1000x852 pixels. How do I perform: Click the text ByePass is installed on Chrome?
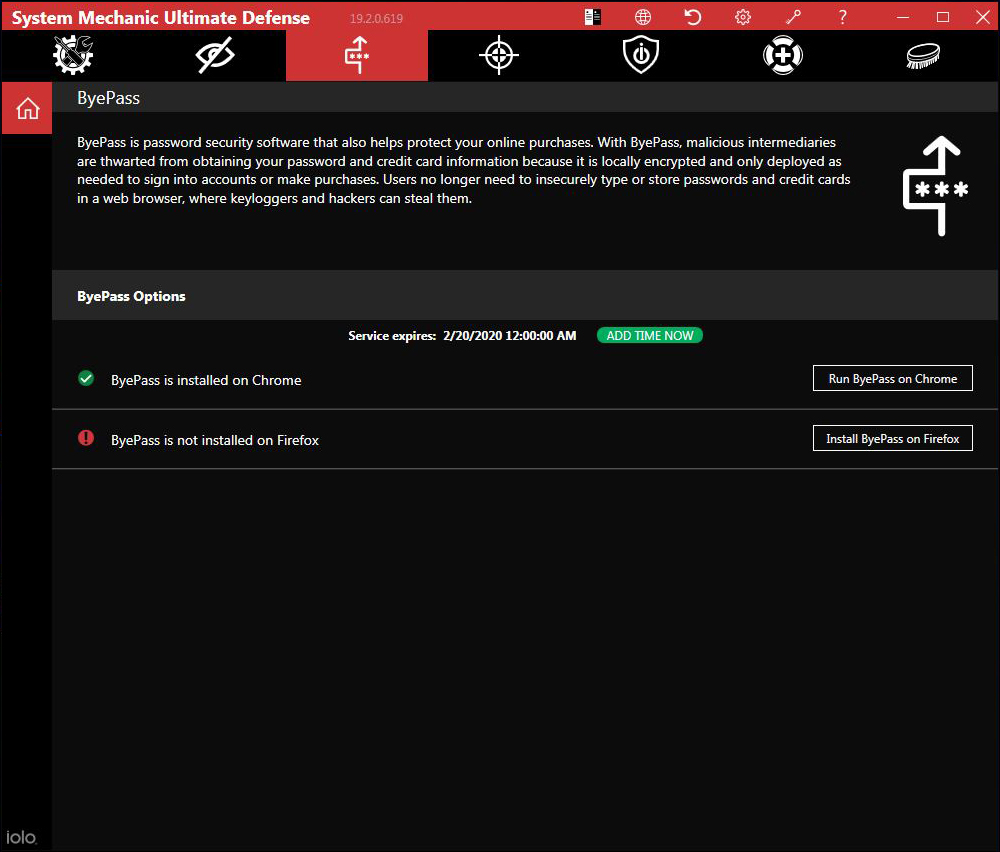(x=206, y=380)
